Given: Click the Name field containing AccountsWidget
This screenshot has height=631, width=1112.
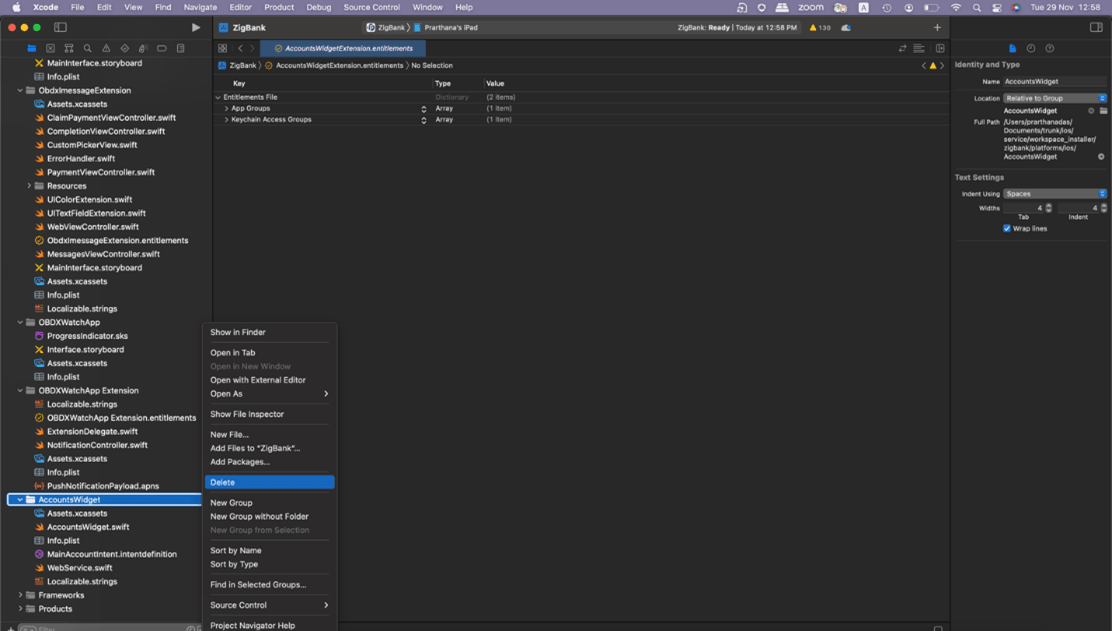Looking at the screenshot, I should click(1055, 82).
